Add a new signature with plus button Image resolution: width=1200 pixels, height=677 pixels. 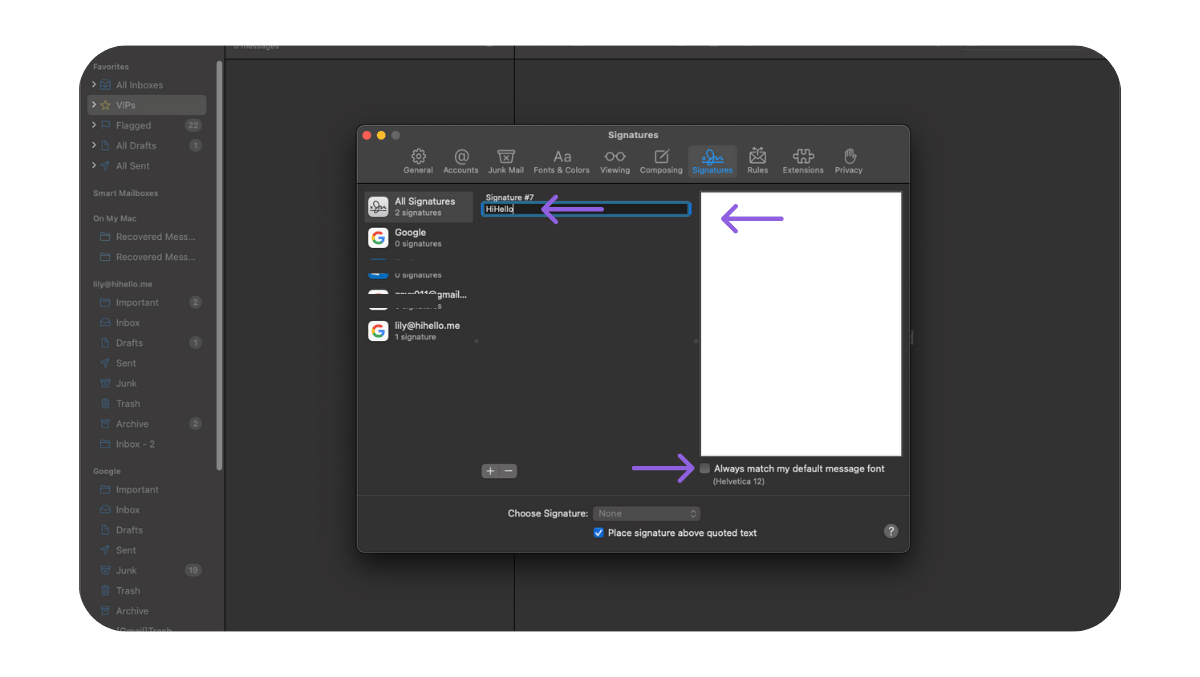[490, 471]
